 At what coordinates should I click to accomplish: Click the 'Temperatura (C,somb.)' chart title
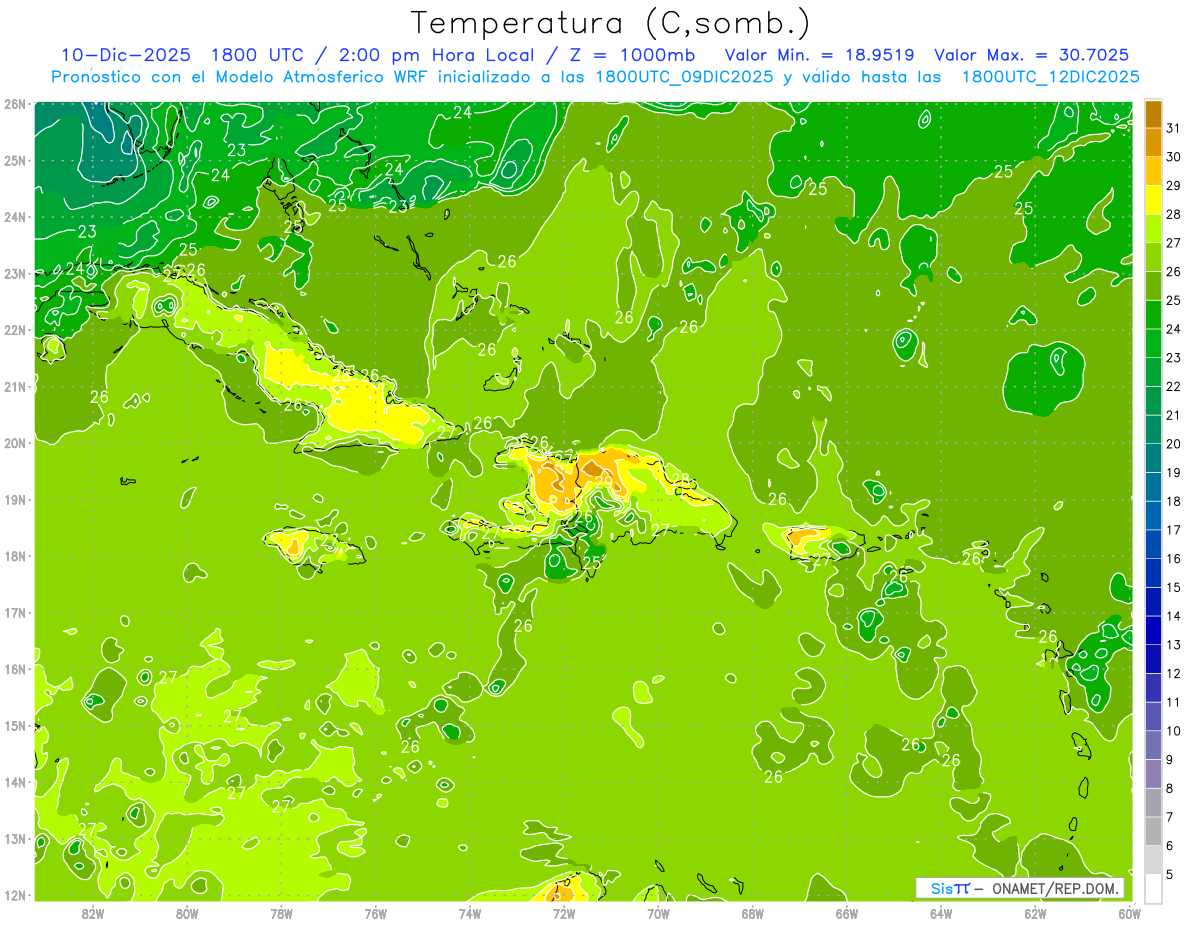[x=610, y=24]
